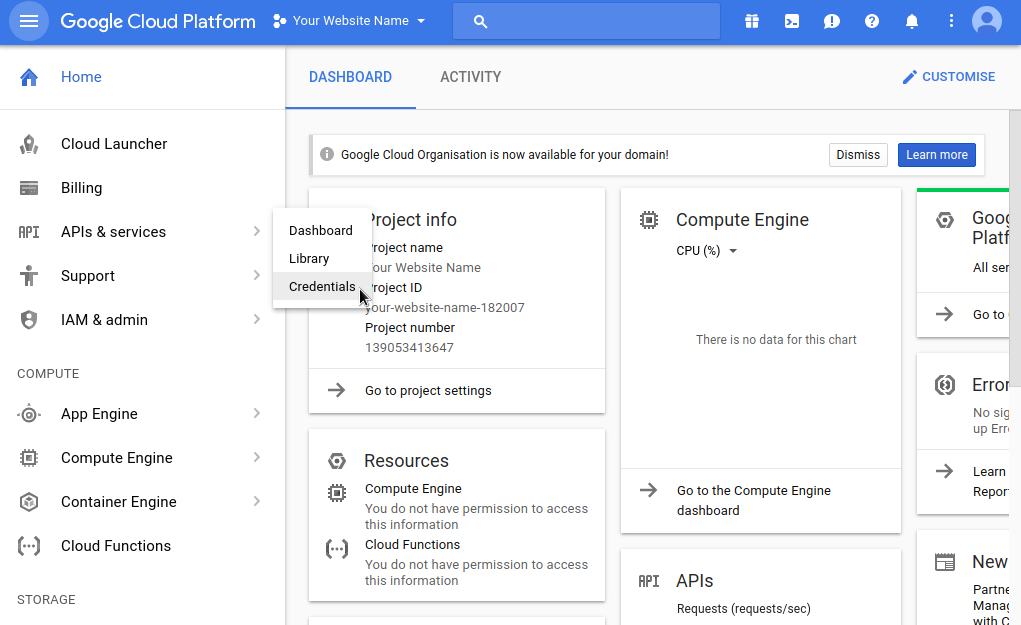Select Library in the APIs submenu
The image size is (1021, 625).
click(309, 258)
